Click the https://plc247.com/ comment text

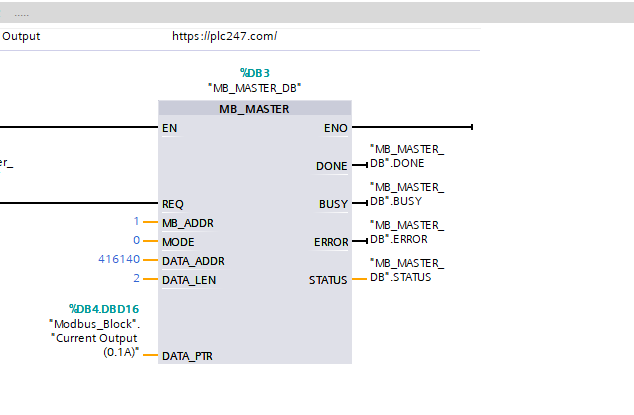click(x=224, y=36)
